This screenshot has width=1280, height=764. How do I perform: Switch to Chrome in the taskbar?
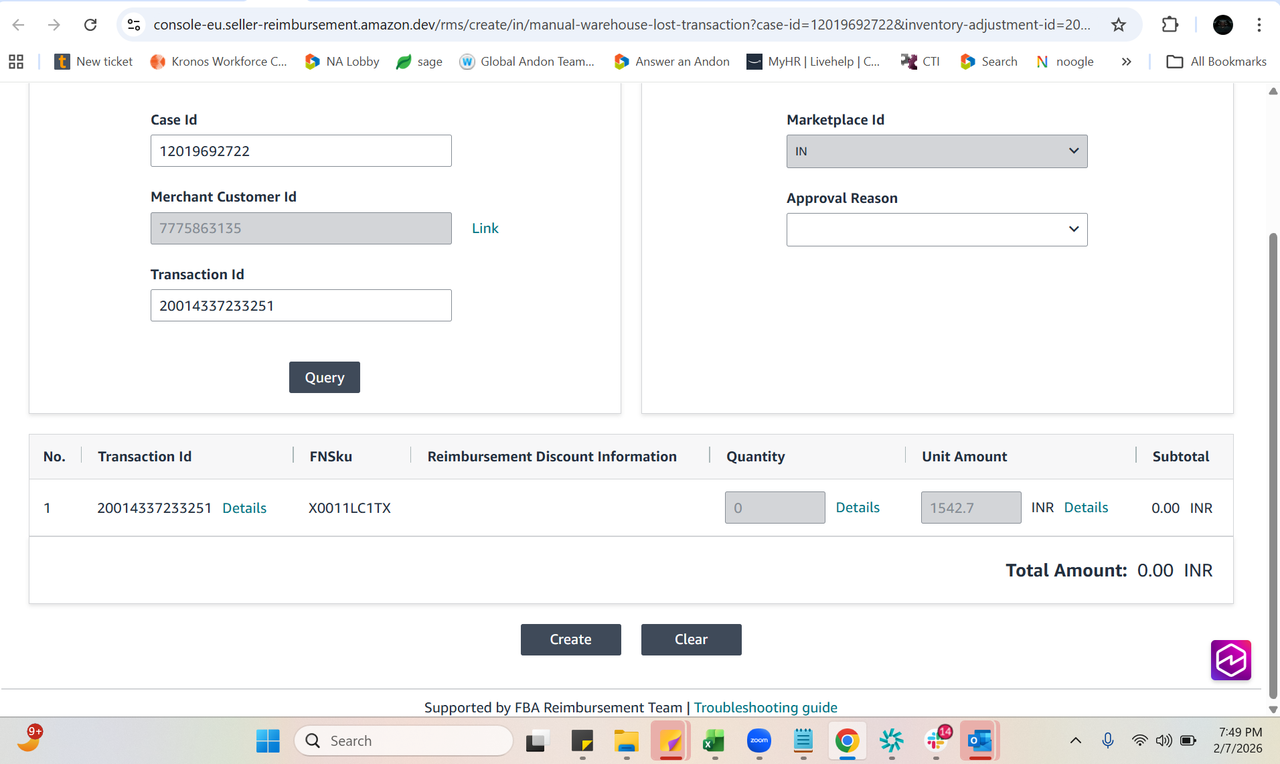point(847,740)
